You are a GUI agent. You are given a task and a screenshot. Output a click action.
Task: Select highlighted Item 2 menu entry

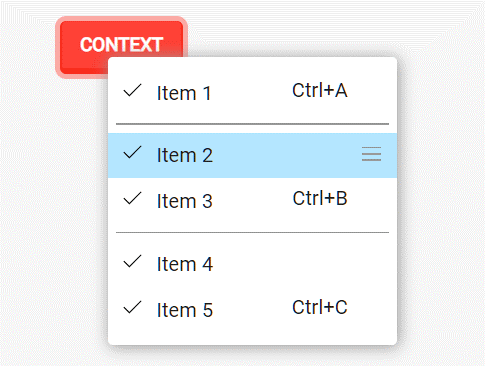click(x=252, y=155)
